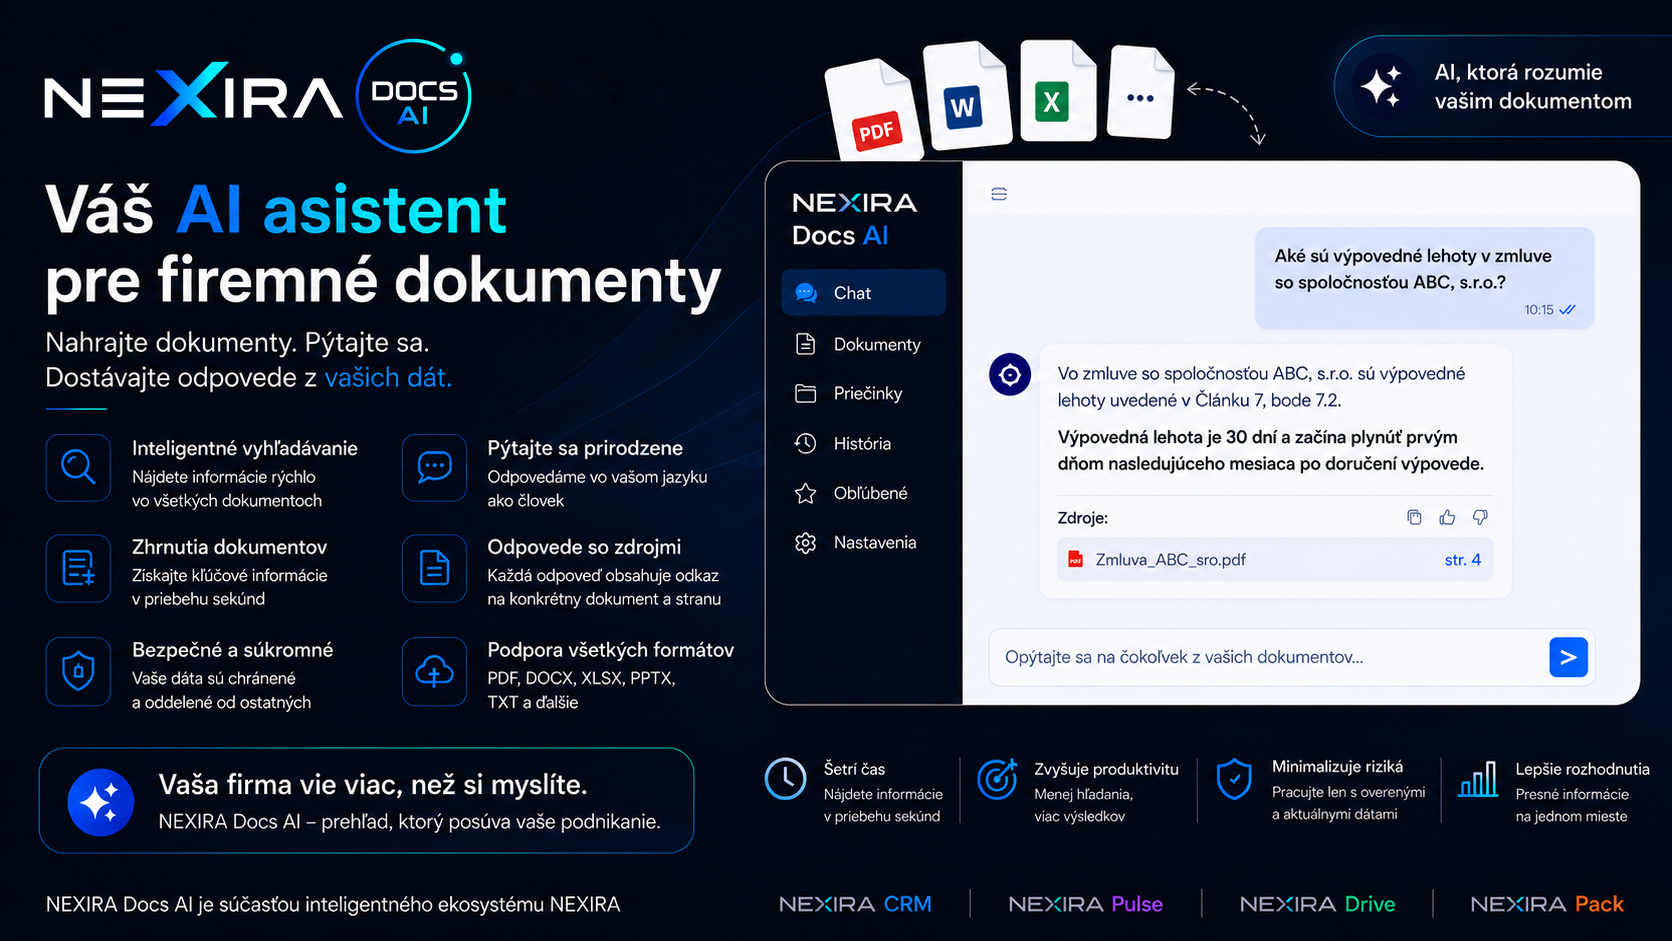Viewport: 1672px width, 941px height.
Task: Click the assistant avatar icon
Action: 1010,375
